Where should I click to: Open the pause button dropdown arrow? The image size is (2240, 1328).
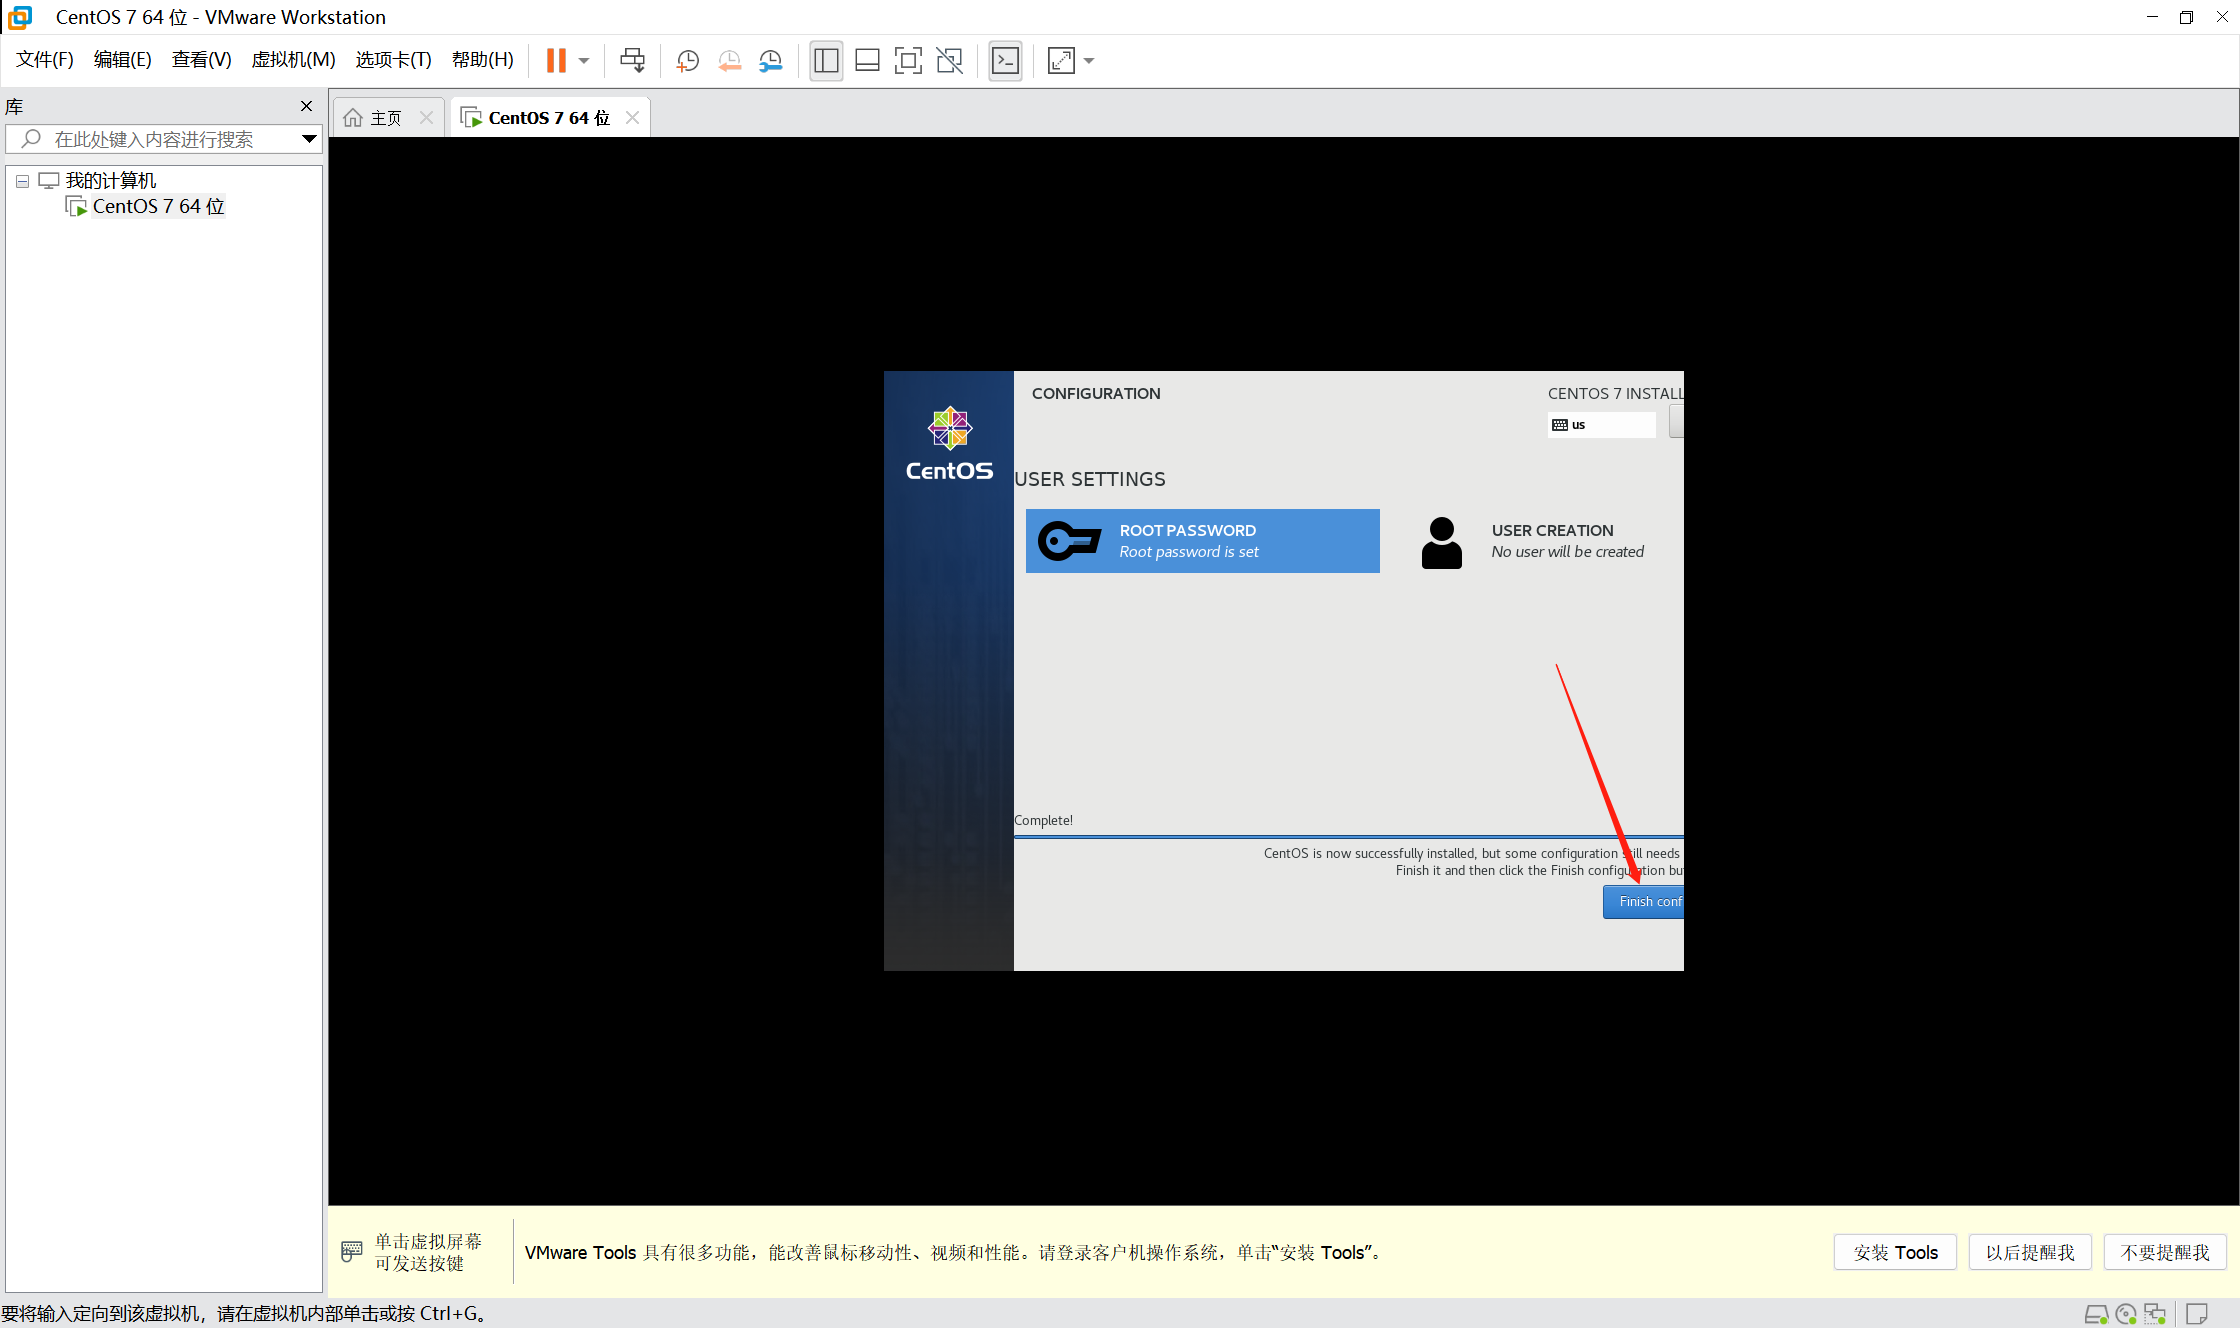(x=584, y=60)
